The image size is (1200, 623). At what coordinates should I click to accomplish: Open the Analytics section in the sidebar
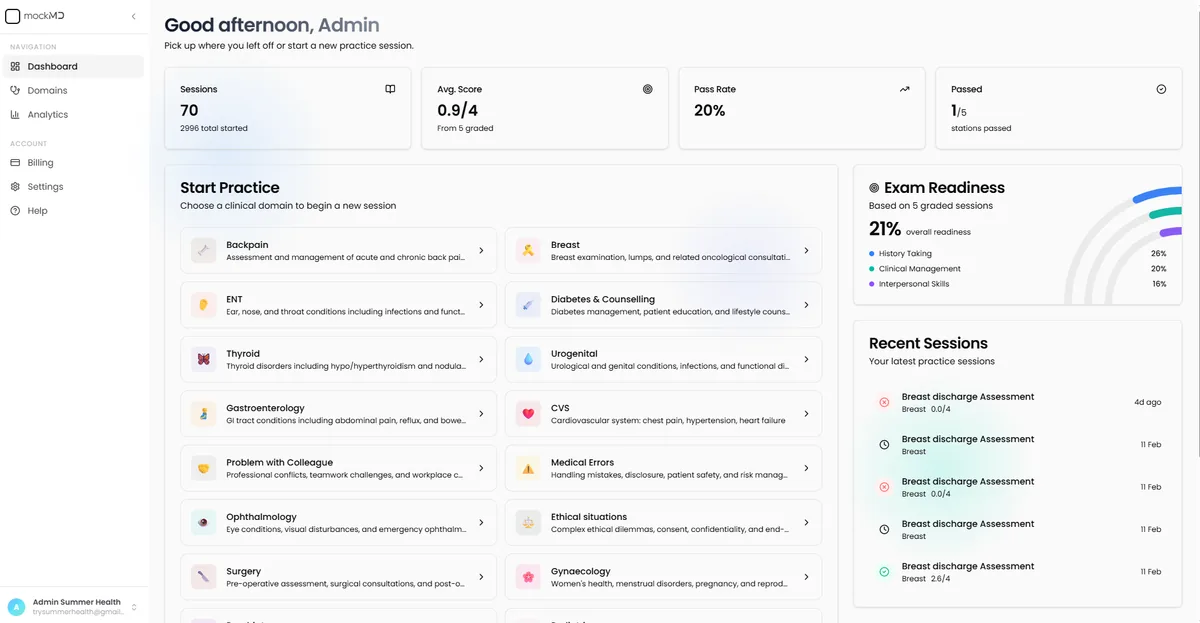point(45,114)
